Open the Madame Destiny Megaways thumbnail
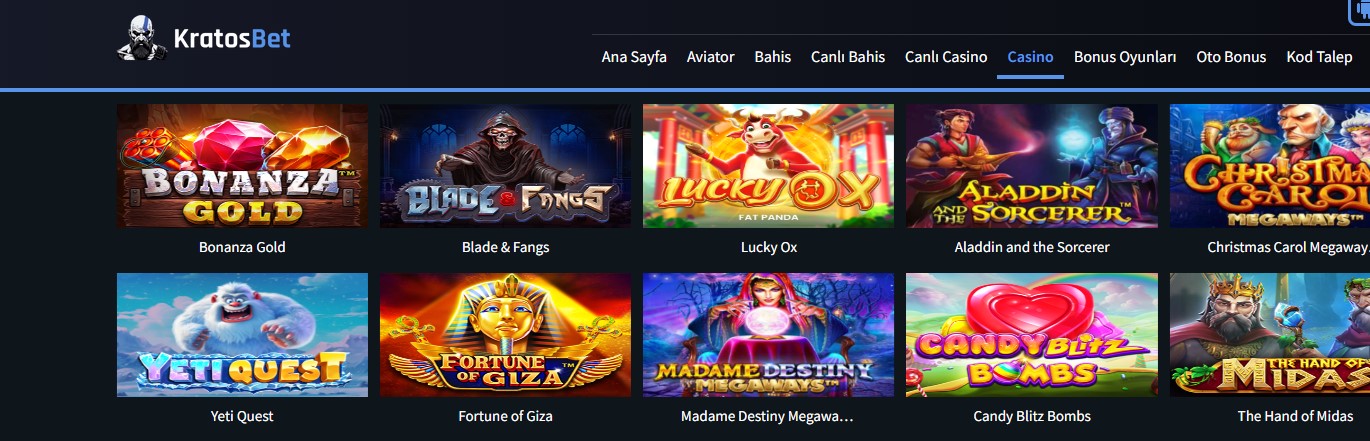 tap(768, 335)
